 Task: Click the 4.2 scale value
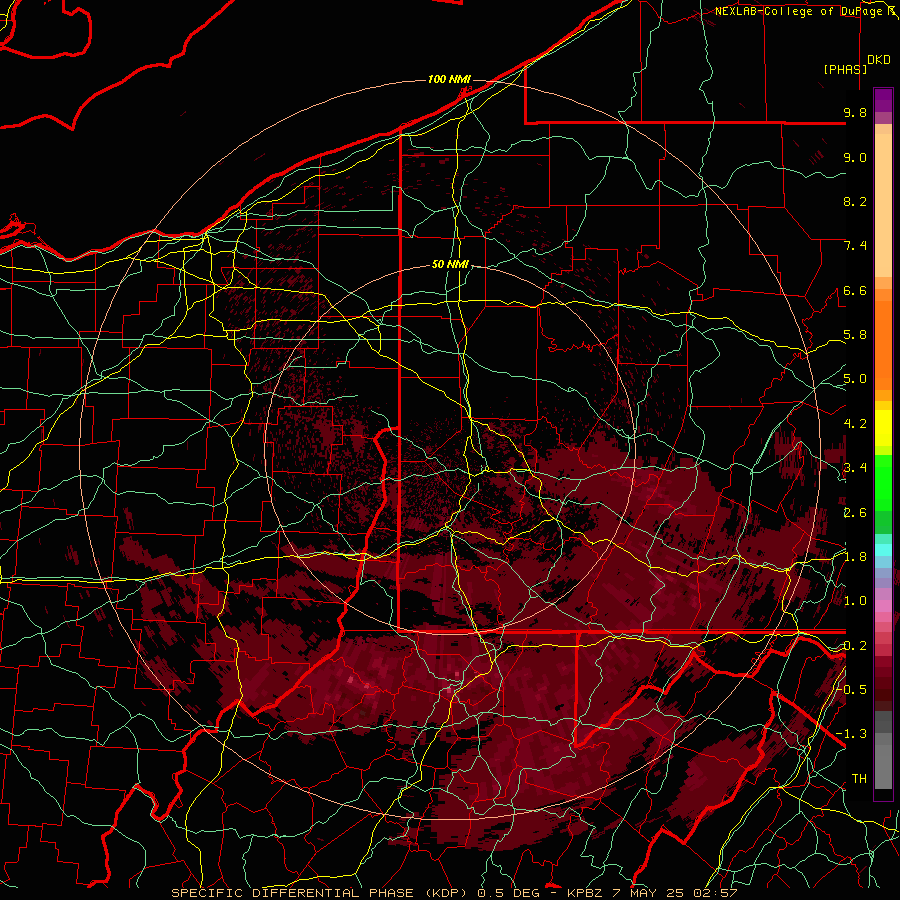855,424
